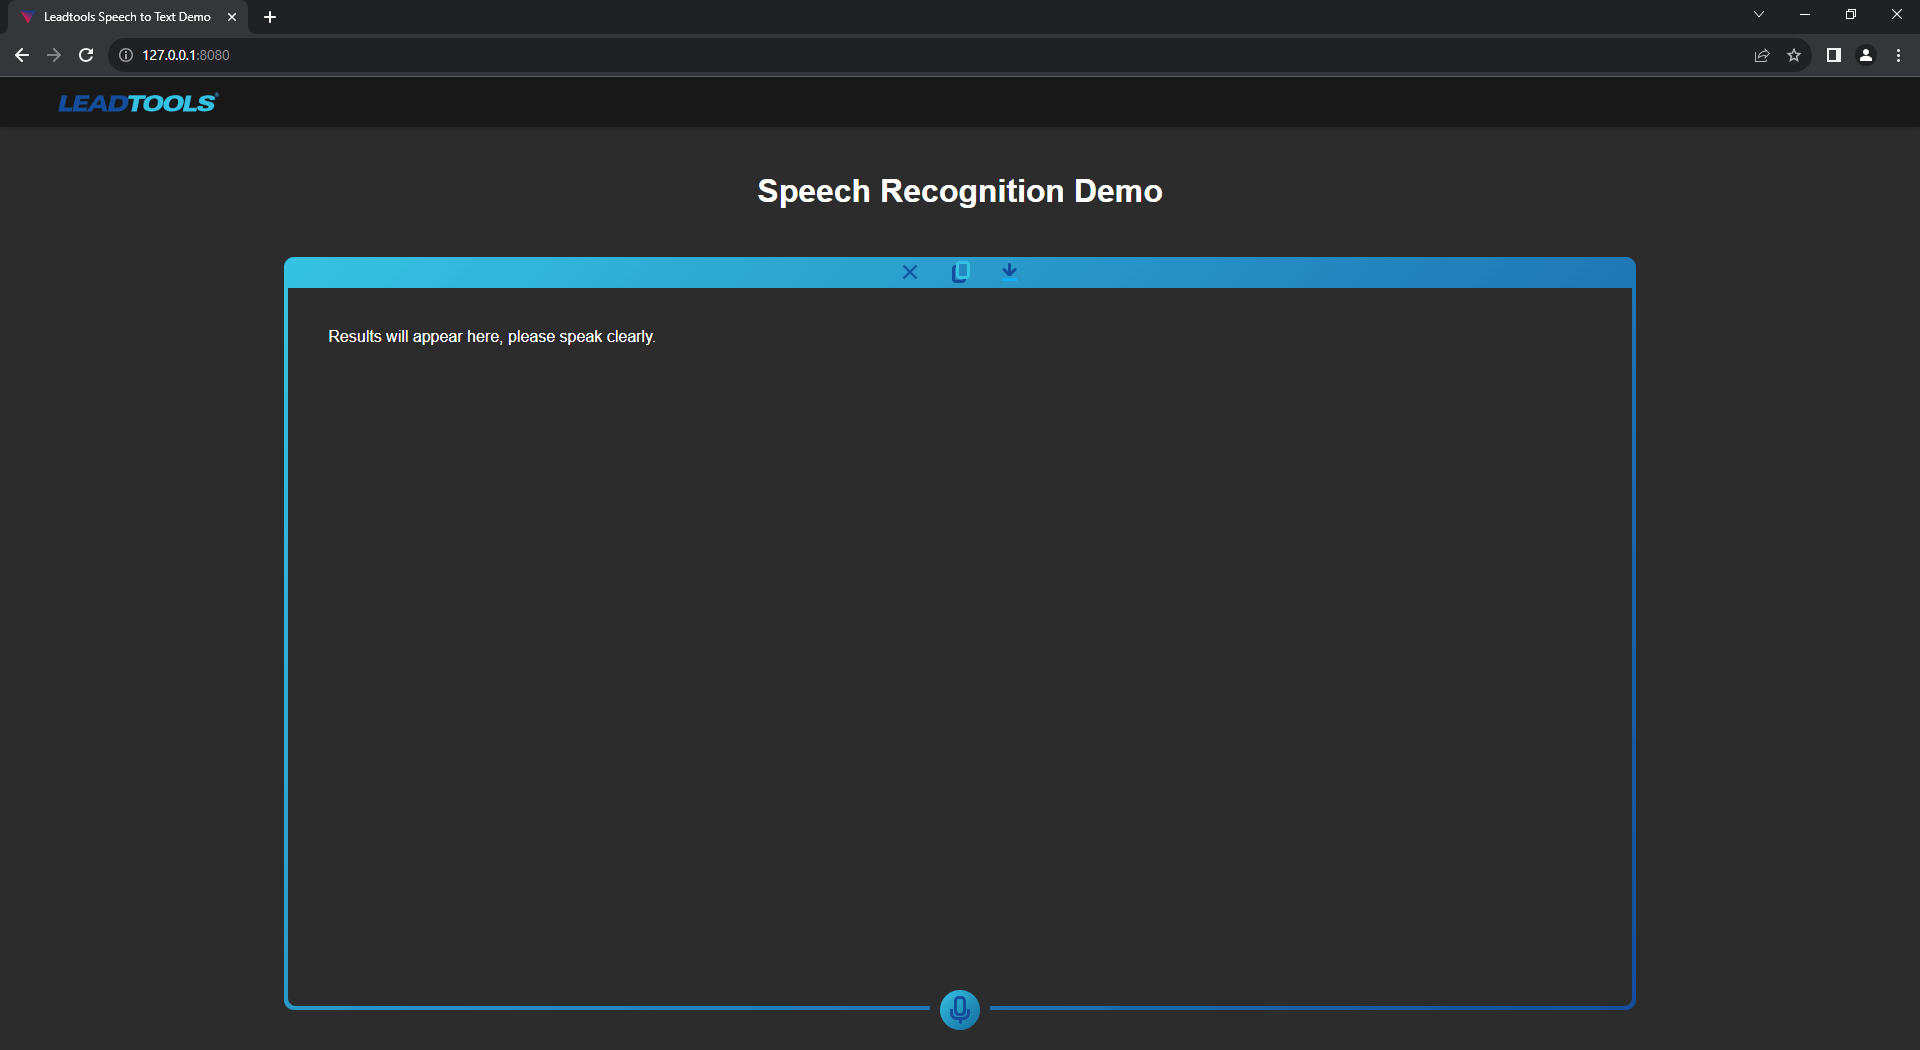Reload the current page
This screenshot has height=1050, width=1920.
click(x=86, y=55)
